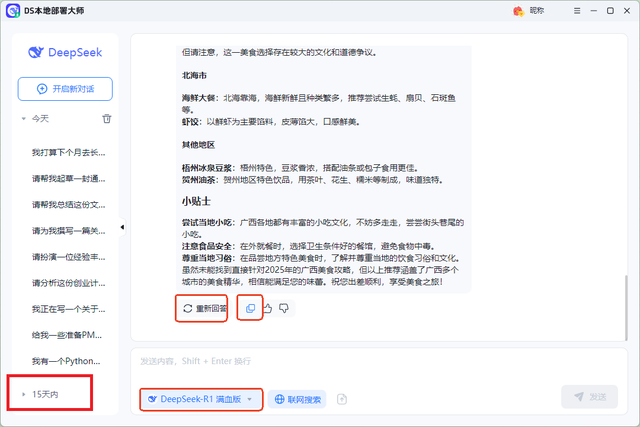The height and width of the screenshot is (427, 640).
Task: Click the 昵称 nickname label
Action: click(x=537, y=11)
